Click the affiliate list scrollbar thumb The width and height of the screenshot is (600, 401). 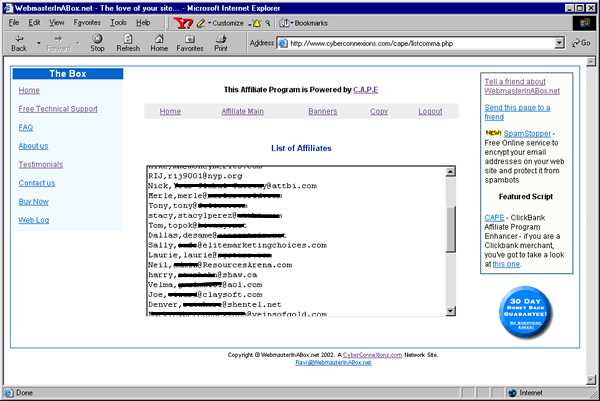[x=451, y=230]
